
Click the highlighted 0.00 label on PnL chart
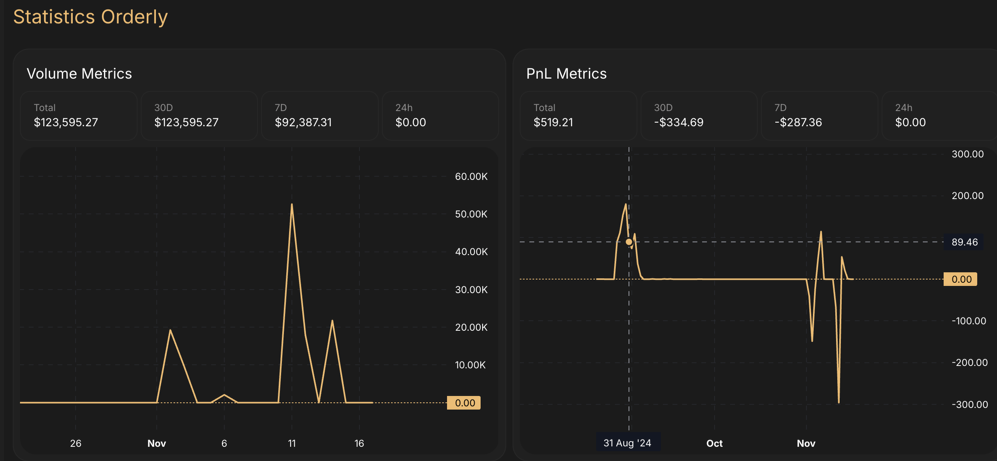(961, 280)
